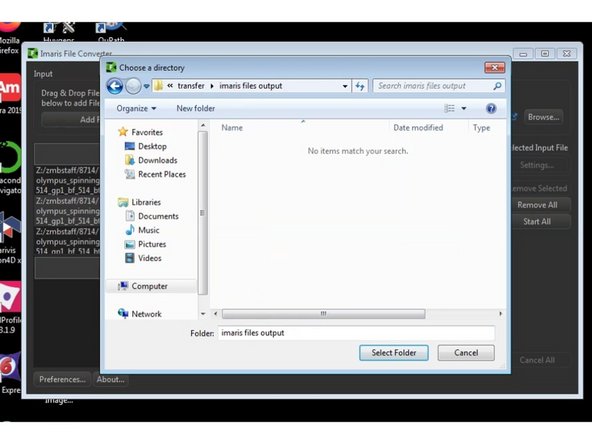Screen dimensions: 592x444
Task: Click 'transfer' in the address breadcrumb
Action: coord(191,86)
